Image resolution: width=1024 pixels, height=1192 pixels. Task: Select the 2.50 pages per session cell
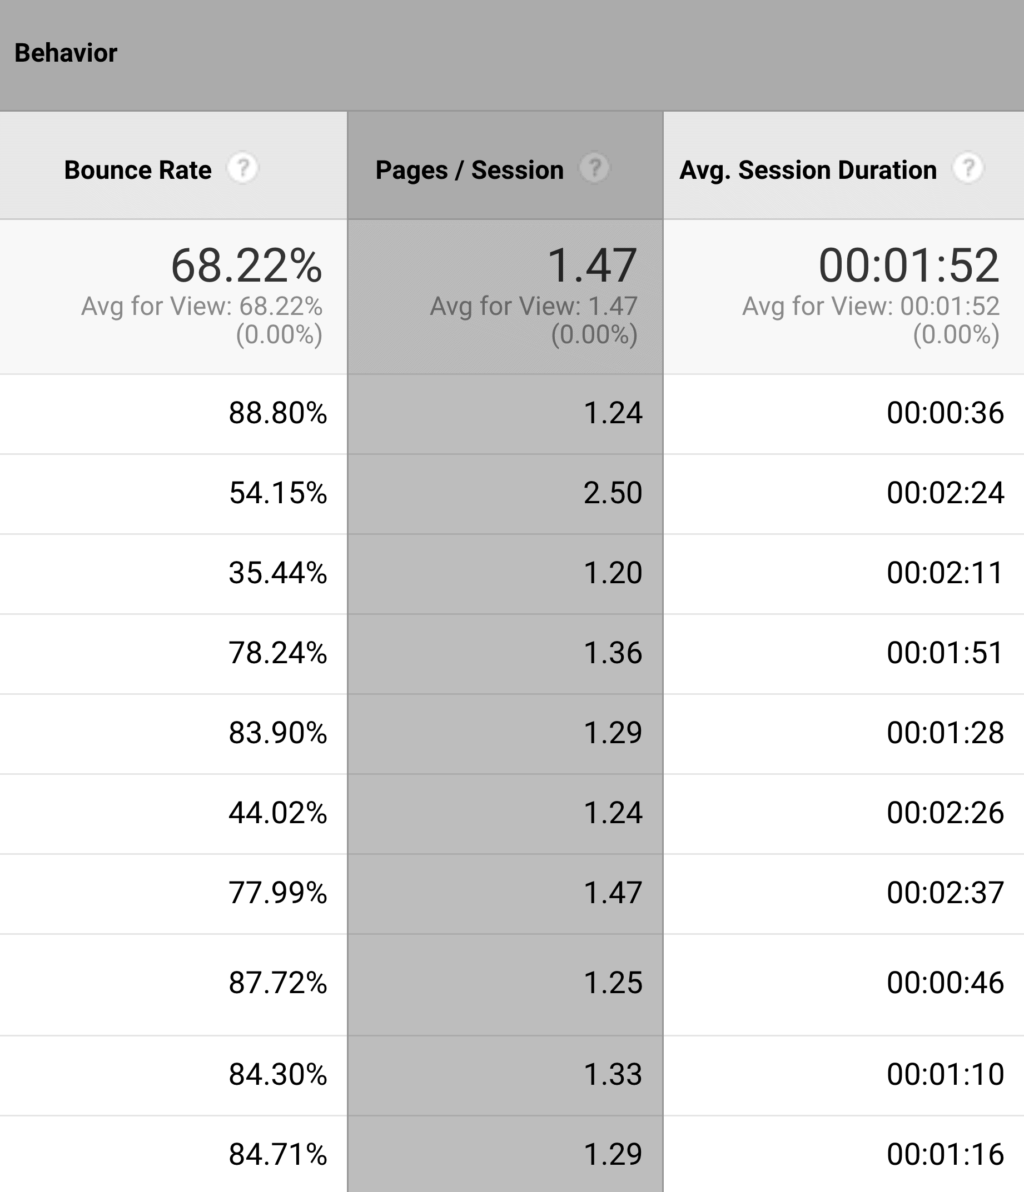612,493
